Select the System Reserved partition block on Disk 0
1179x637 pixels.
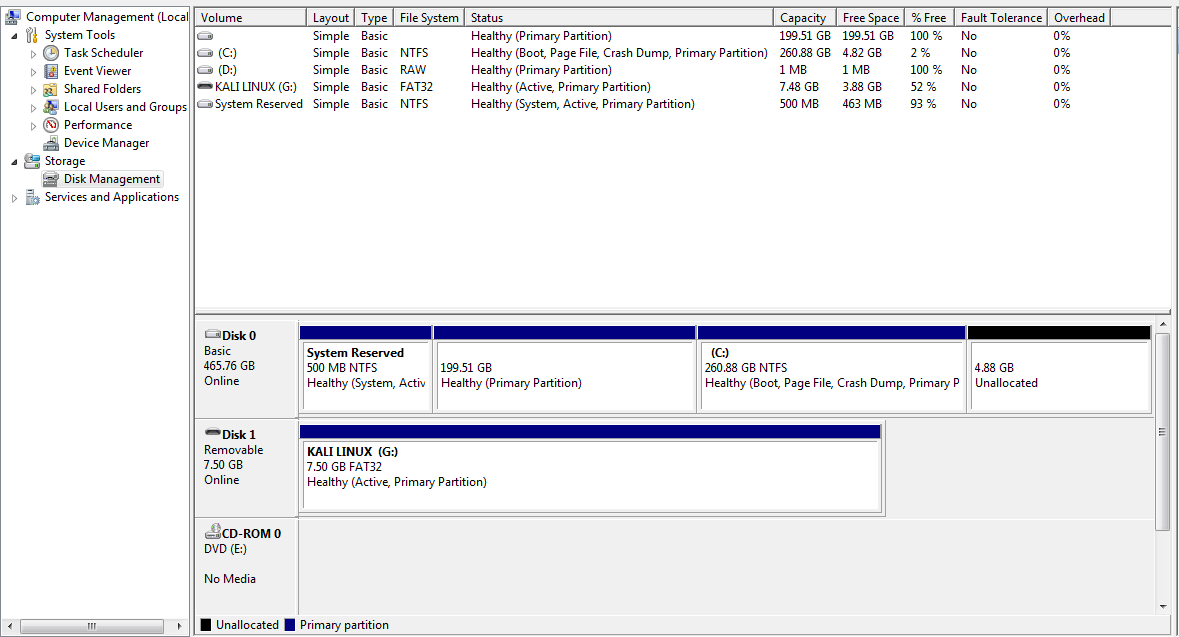[x=366, y=369]
